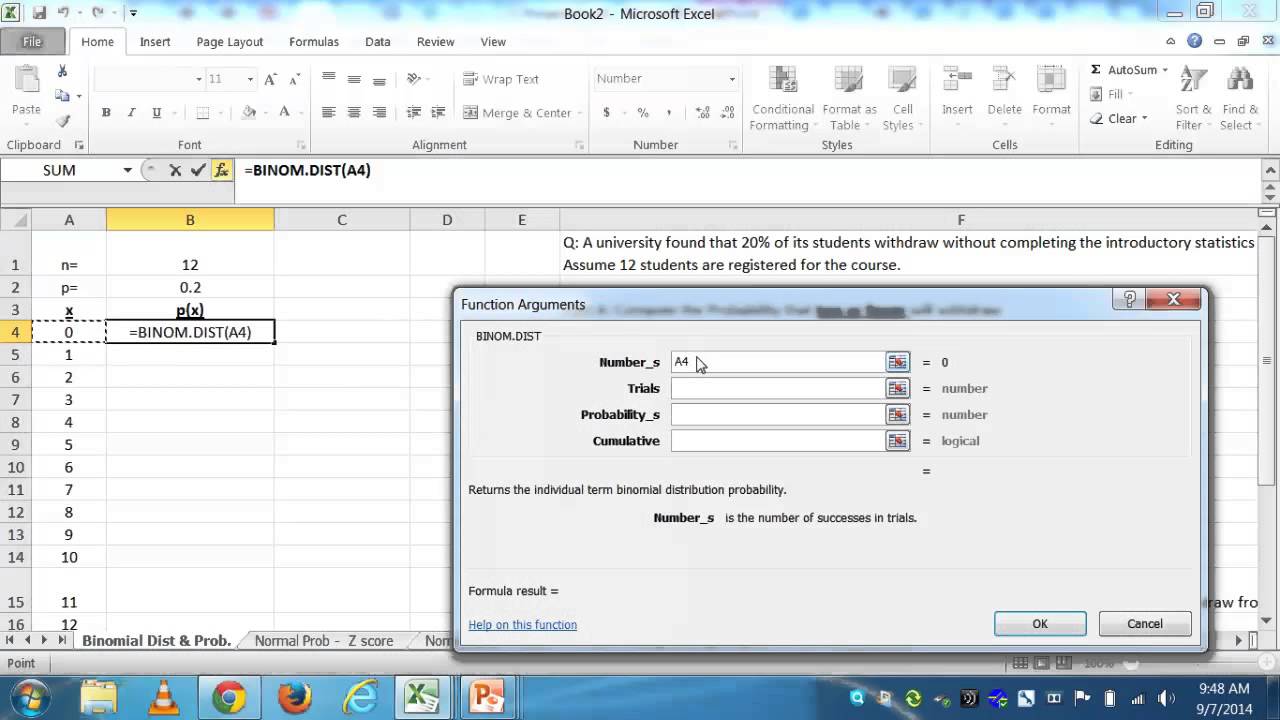1280x720 pixels.
Task: Click the Review ribbon tab
Action: coord(436,42)
